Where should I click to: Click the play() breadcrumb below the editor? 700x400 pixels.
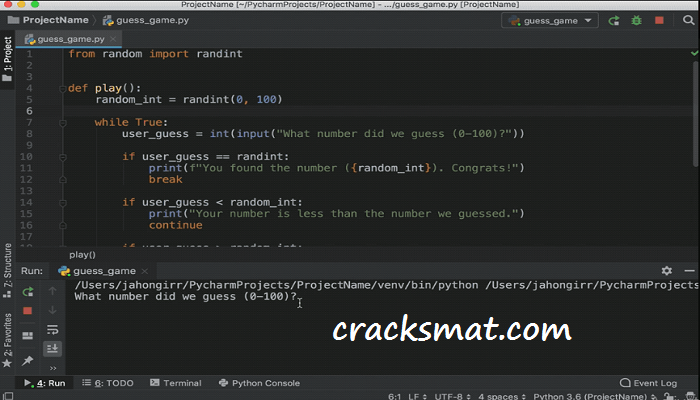pos(82,255)
